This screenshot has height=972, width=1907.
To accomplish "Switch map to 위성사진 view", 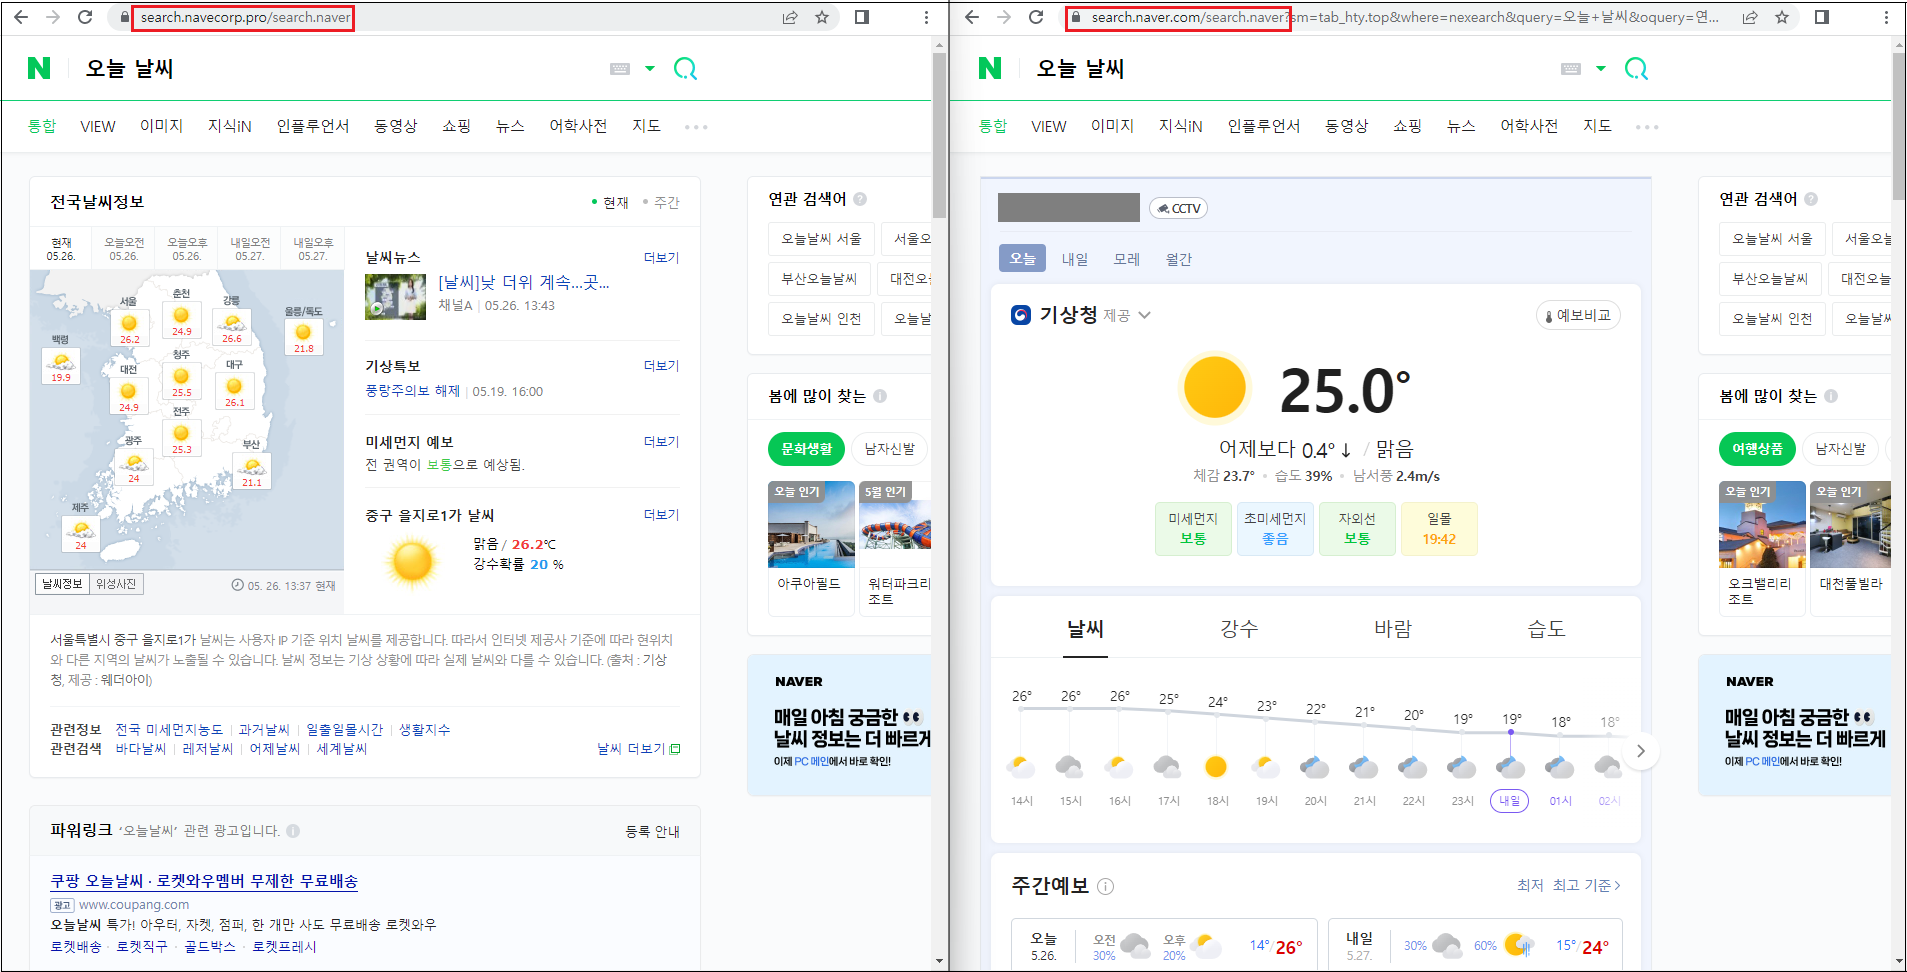I will coord(116,584).
